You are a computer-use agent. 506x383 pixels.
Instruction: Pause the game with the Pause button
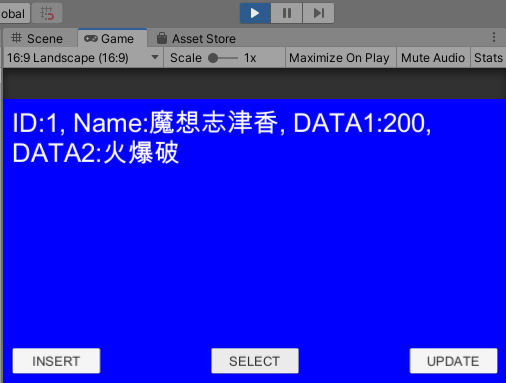(x=287, y=13)
